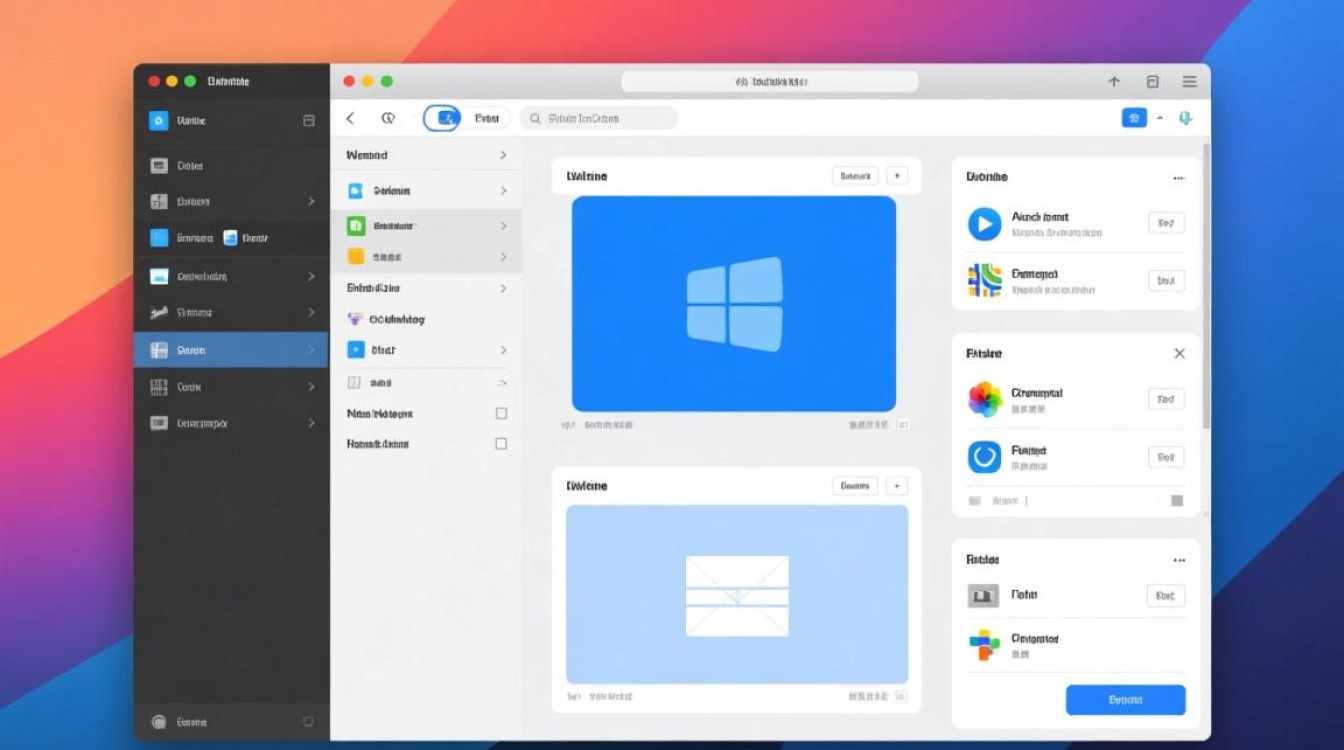Screen dimensions: 1344x750
Task: Expand the yellow icon row chevron
Action: click(503, 257)
